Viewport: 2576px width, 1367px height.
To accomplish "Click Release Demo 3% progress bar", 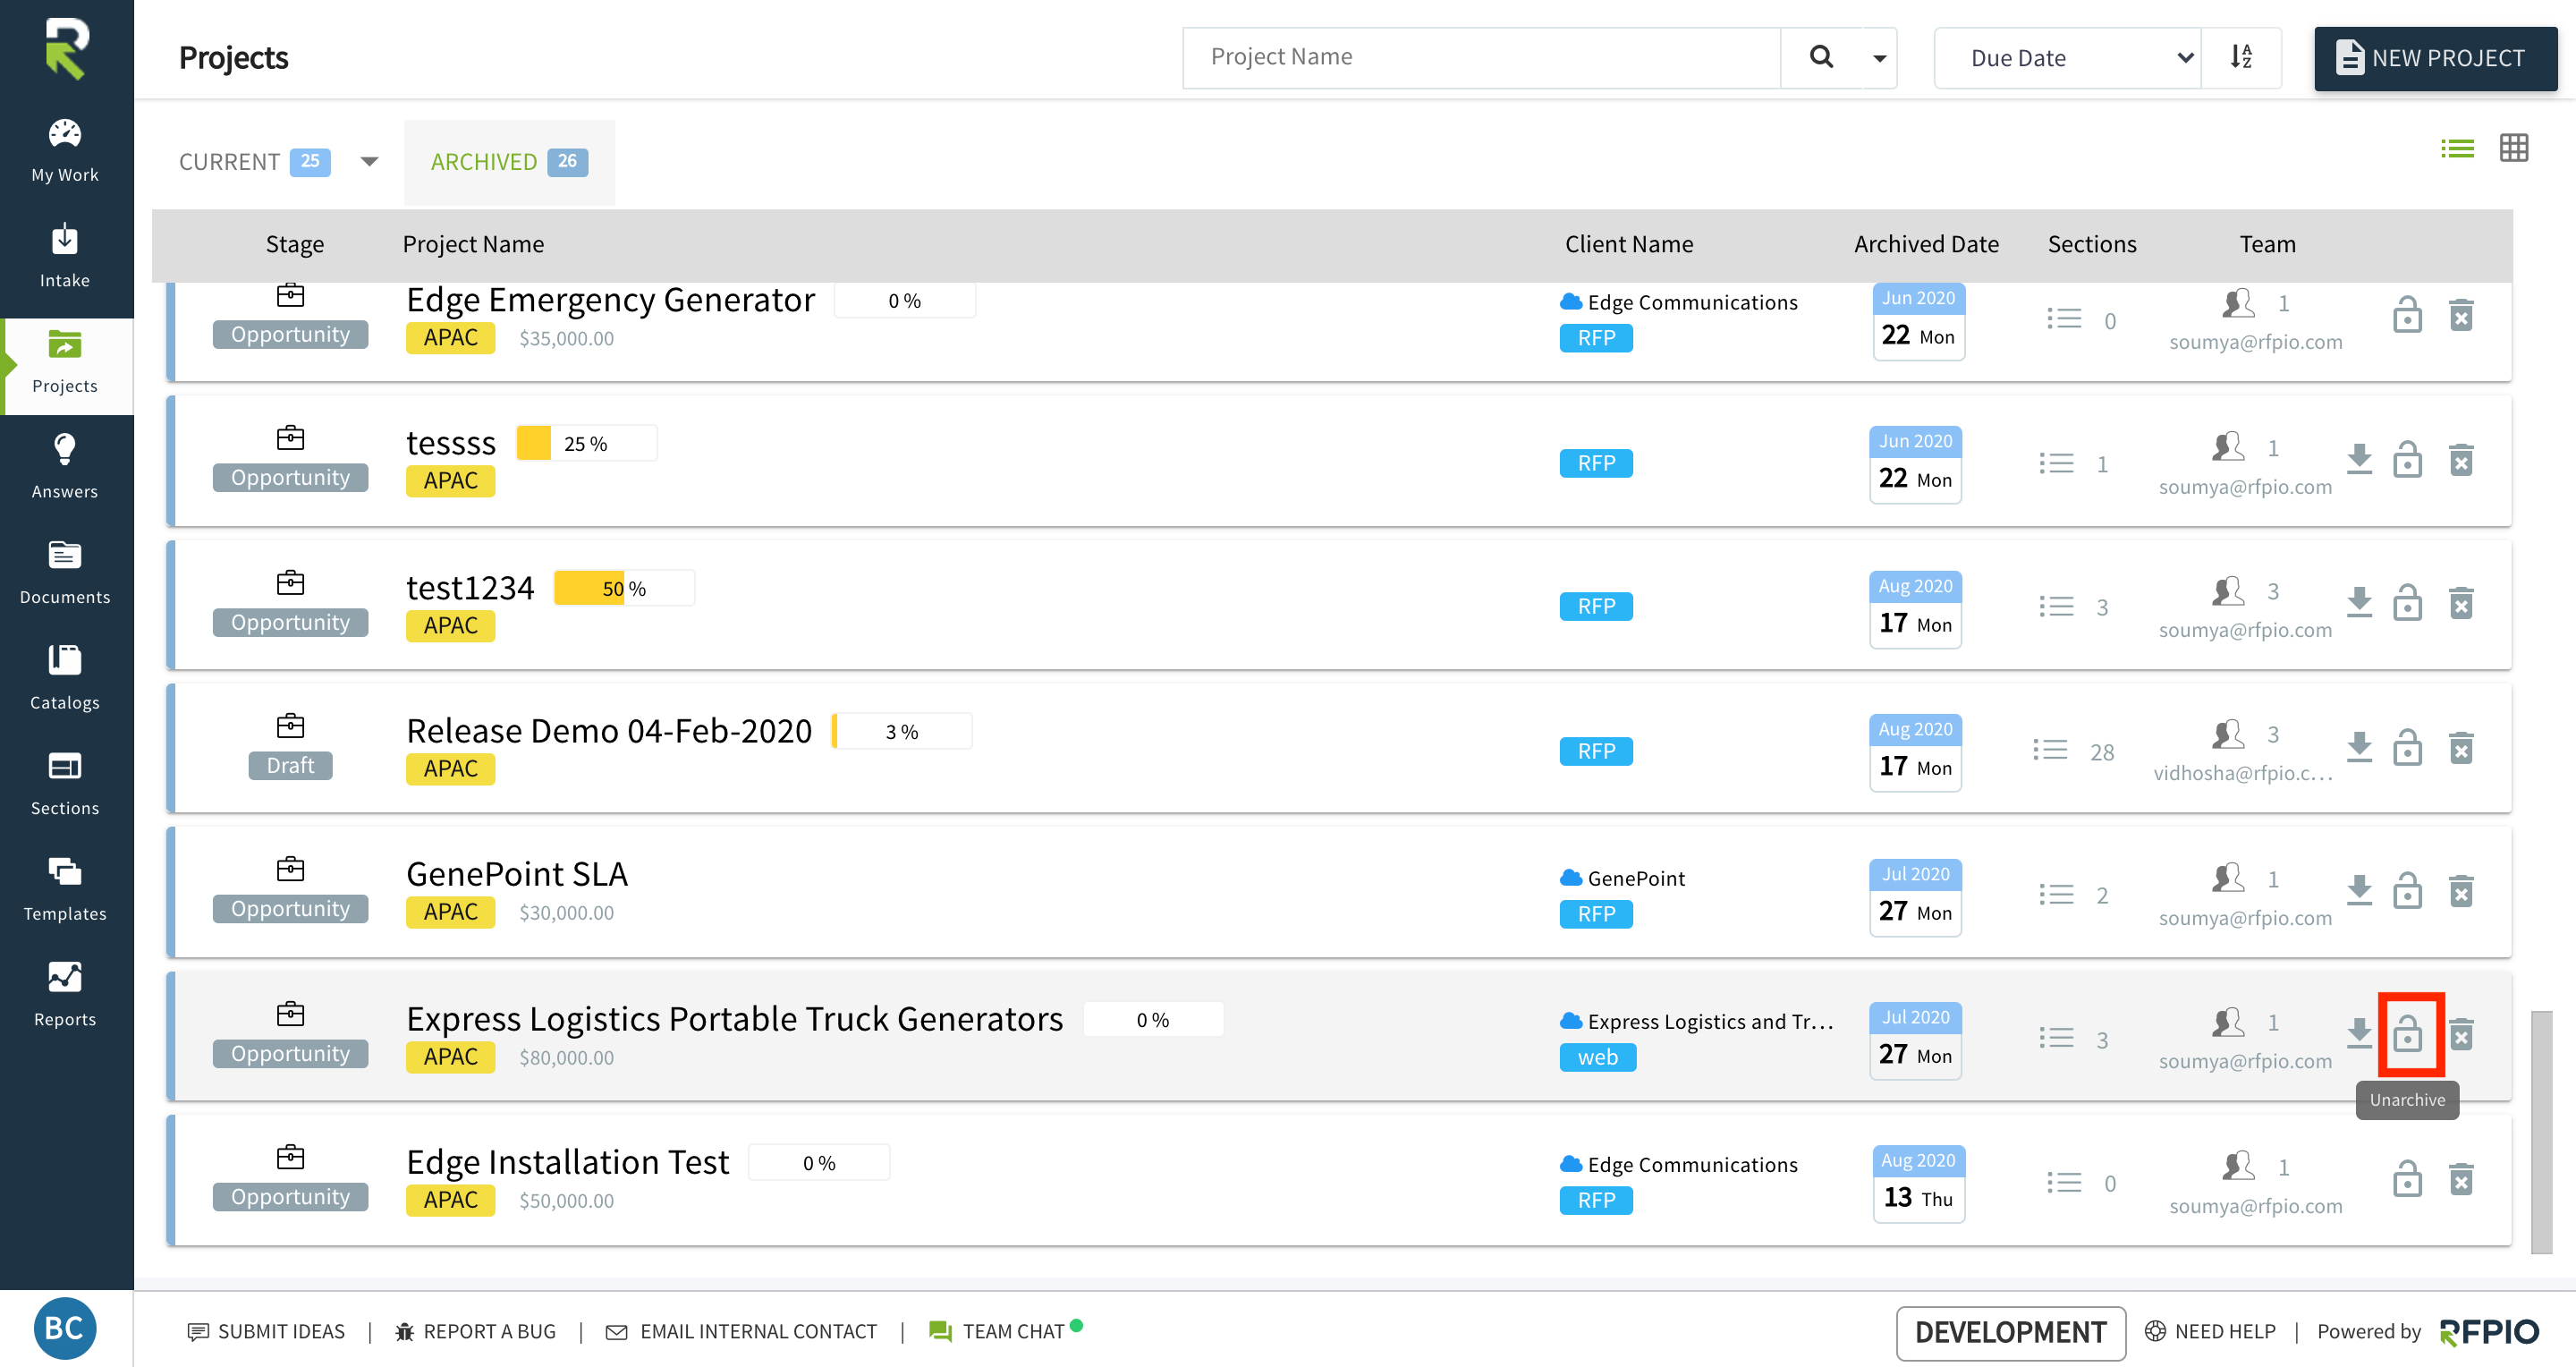I will (x=901, y=731).
